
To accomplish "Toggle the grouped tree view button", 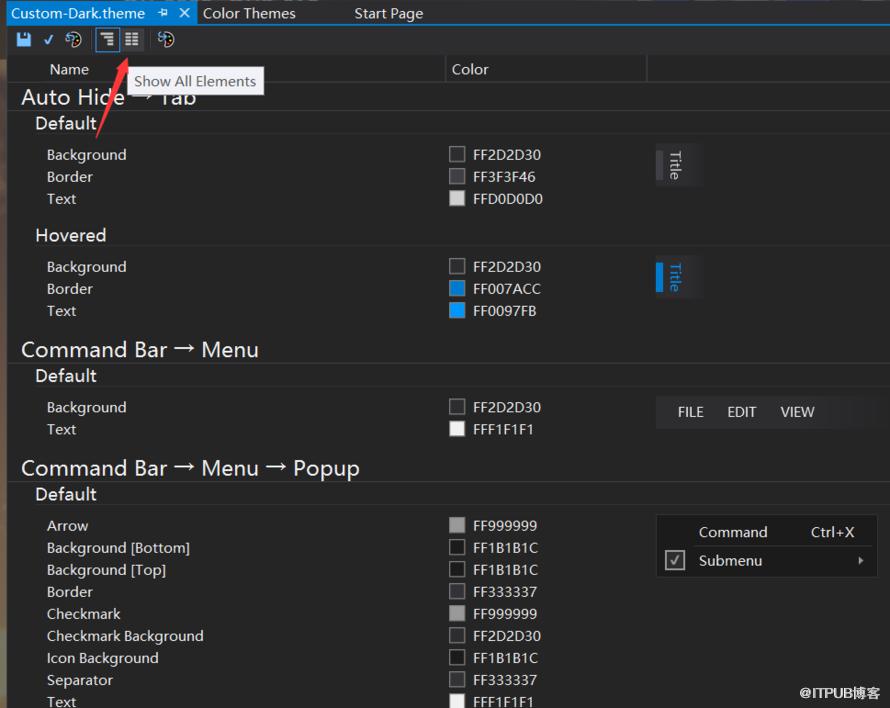I will tap(107, 39).
